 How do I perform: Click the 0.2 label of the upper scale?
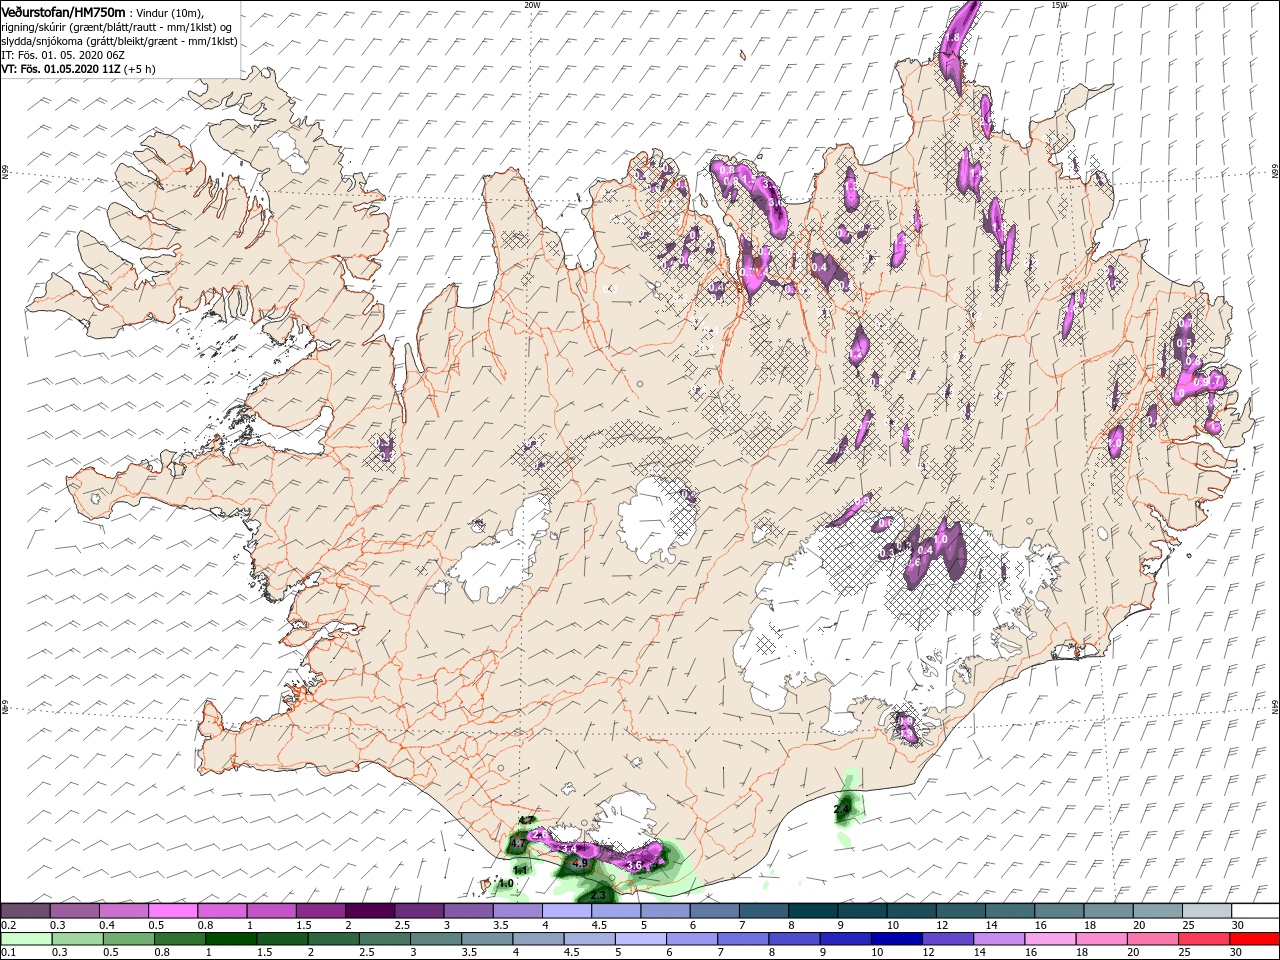[x=9, y=925]
